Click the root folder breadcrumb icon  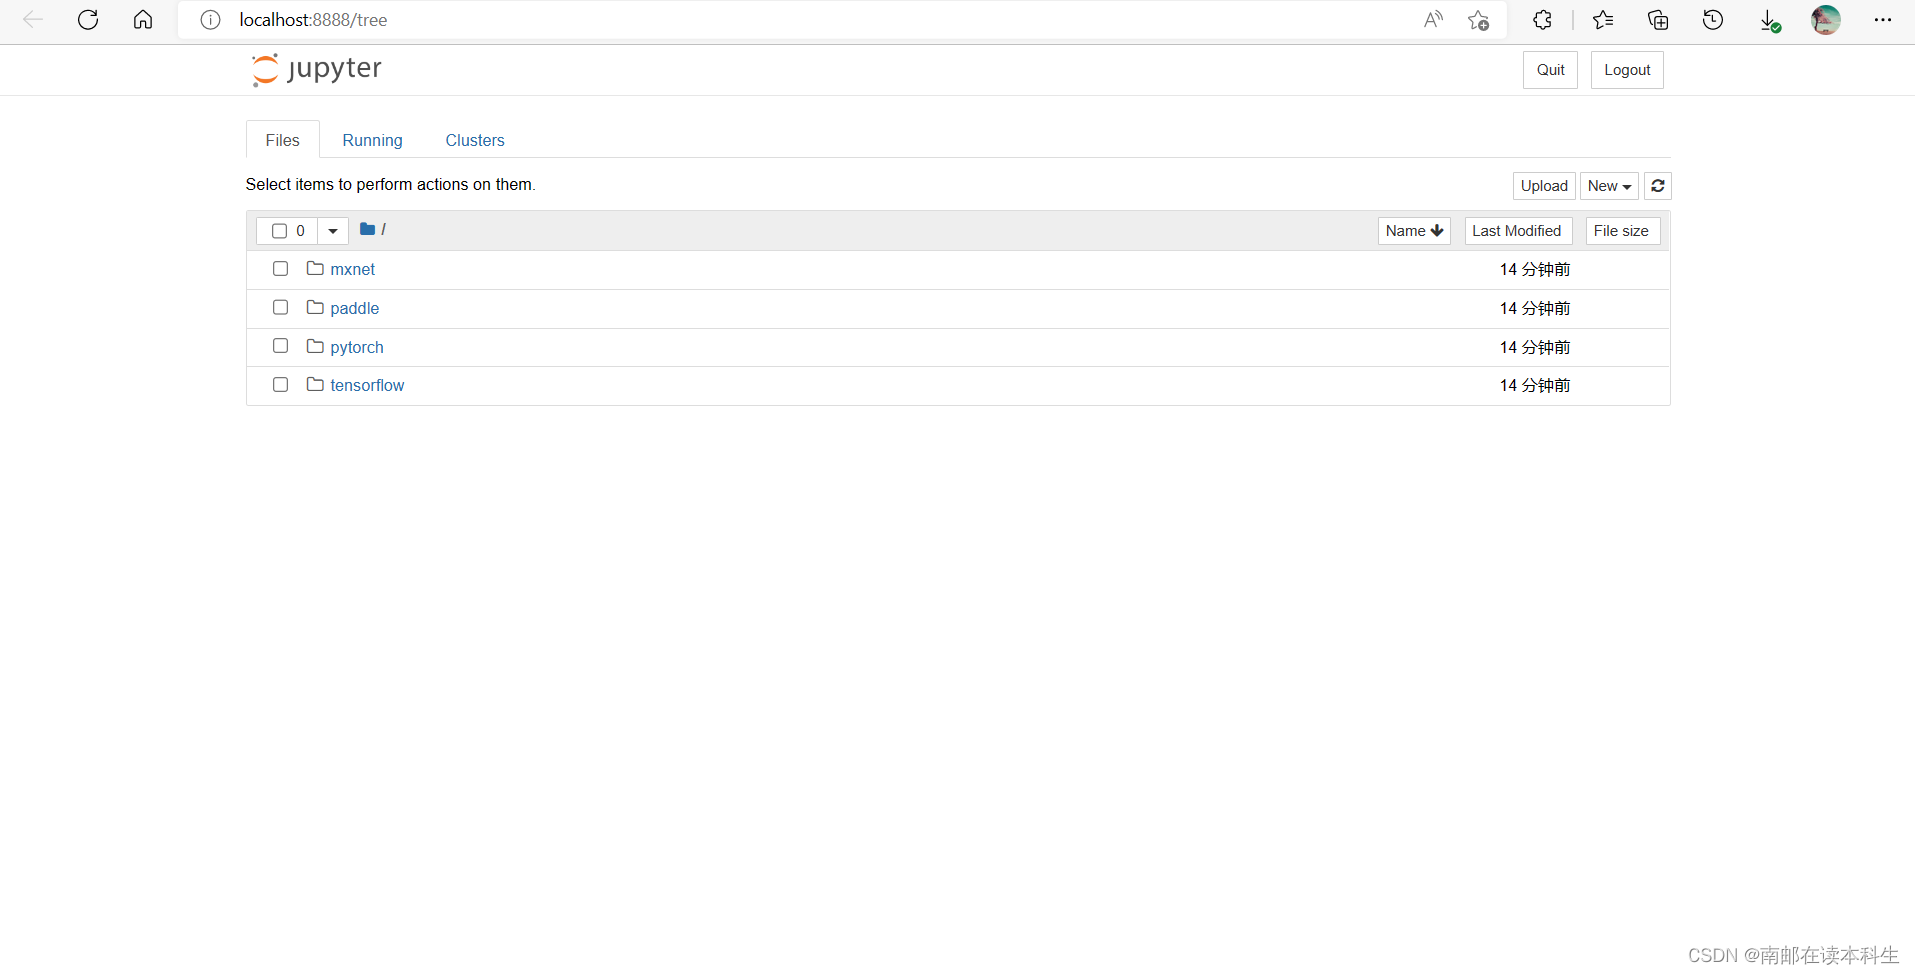(x=367, y=229)
